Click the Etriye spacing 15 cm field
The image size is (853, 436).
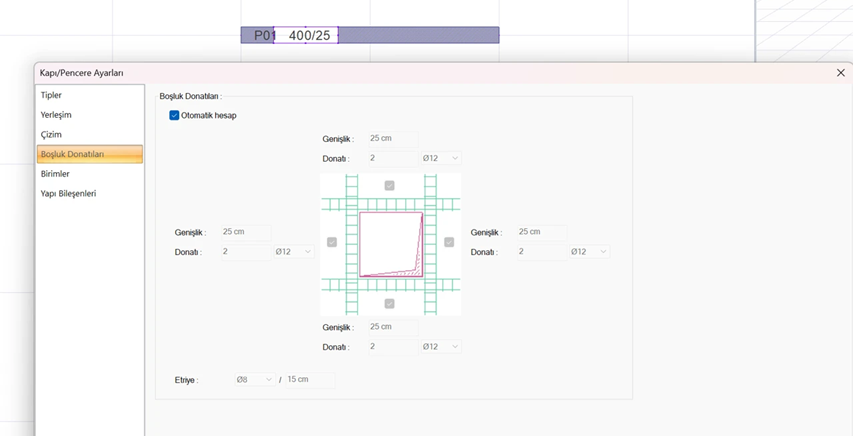point(309,380)
